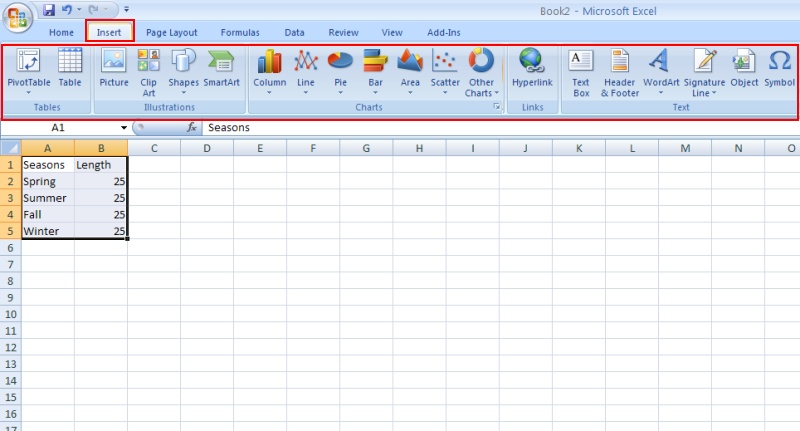Open the Shapes gallery
Viewport: 800px width, 431px height.
[183, 72]
